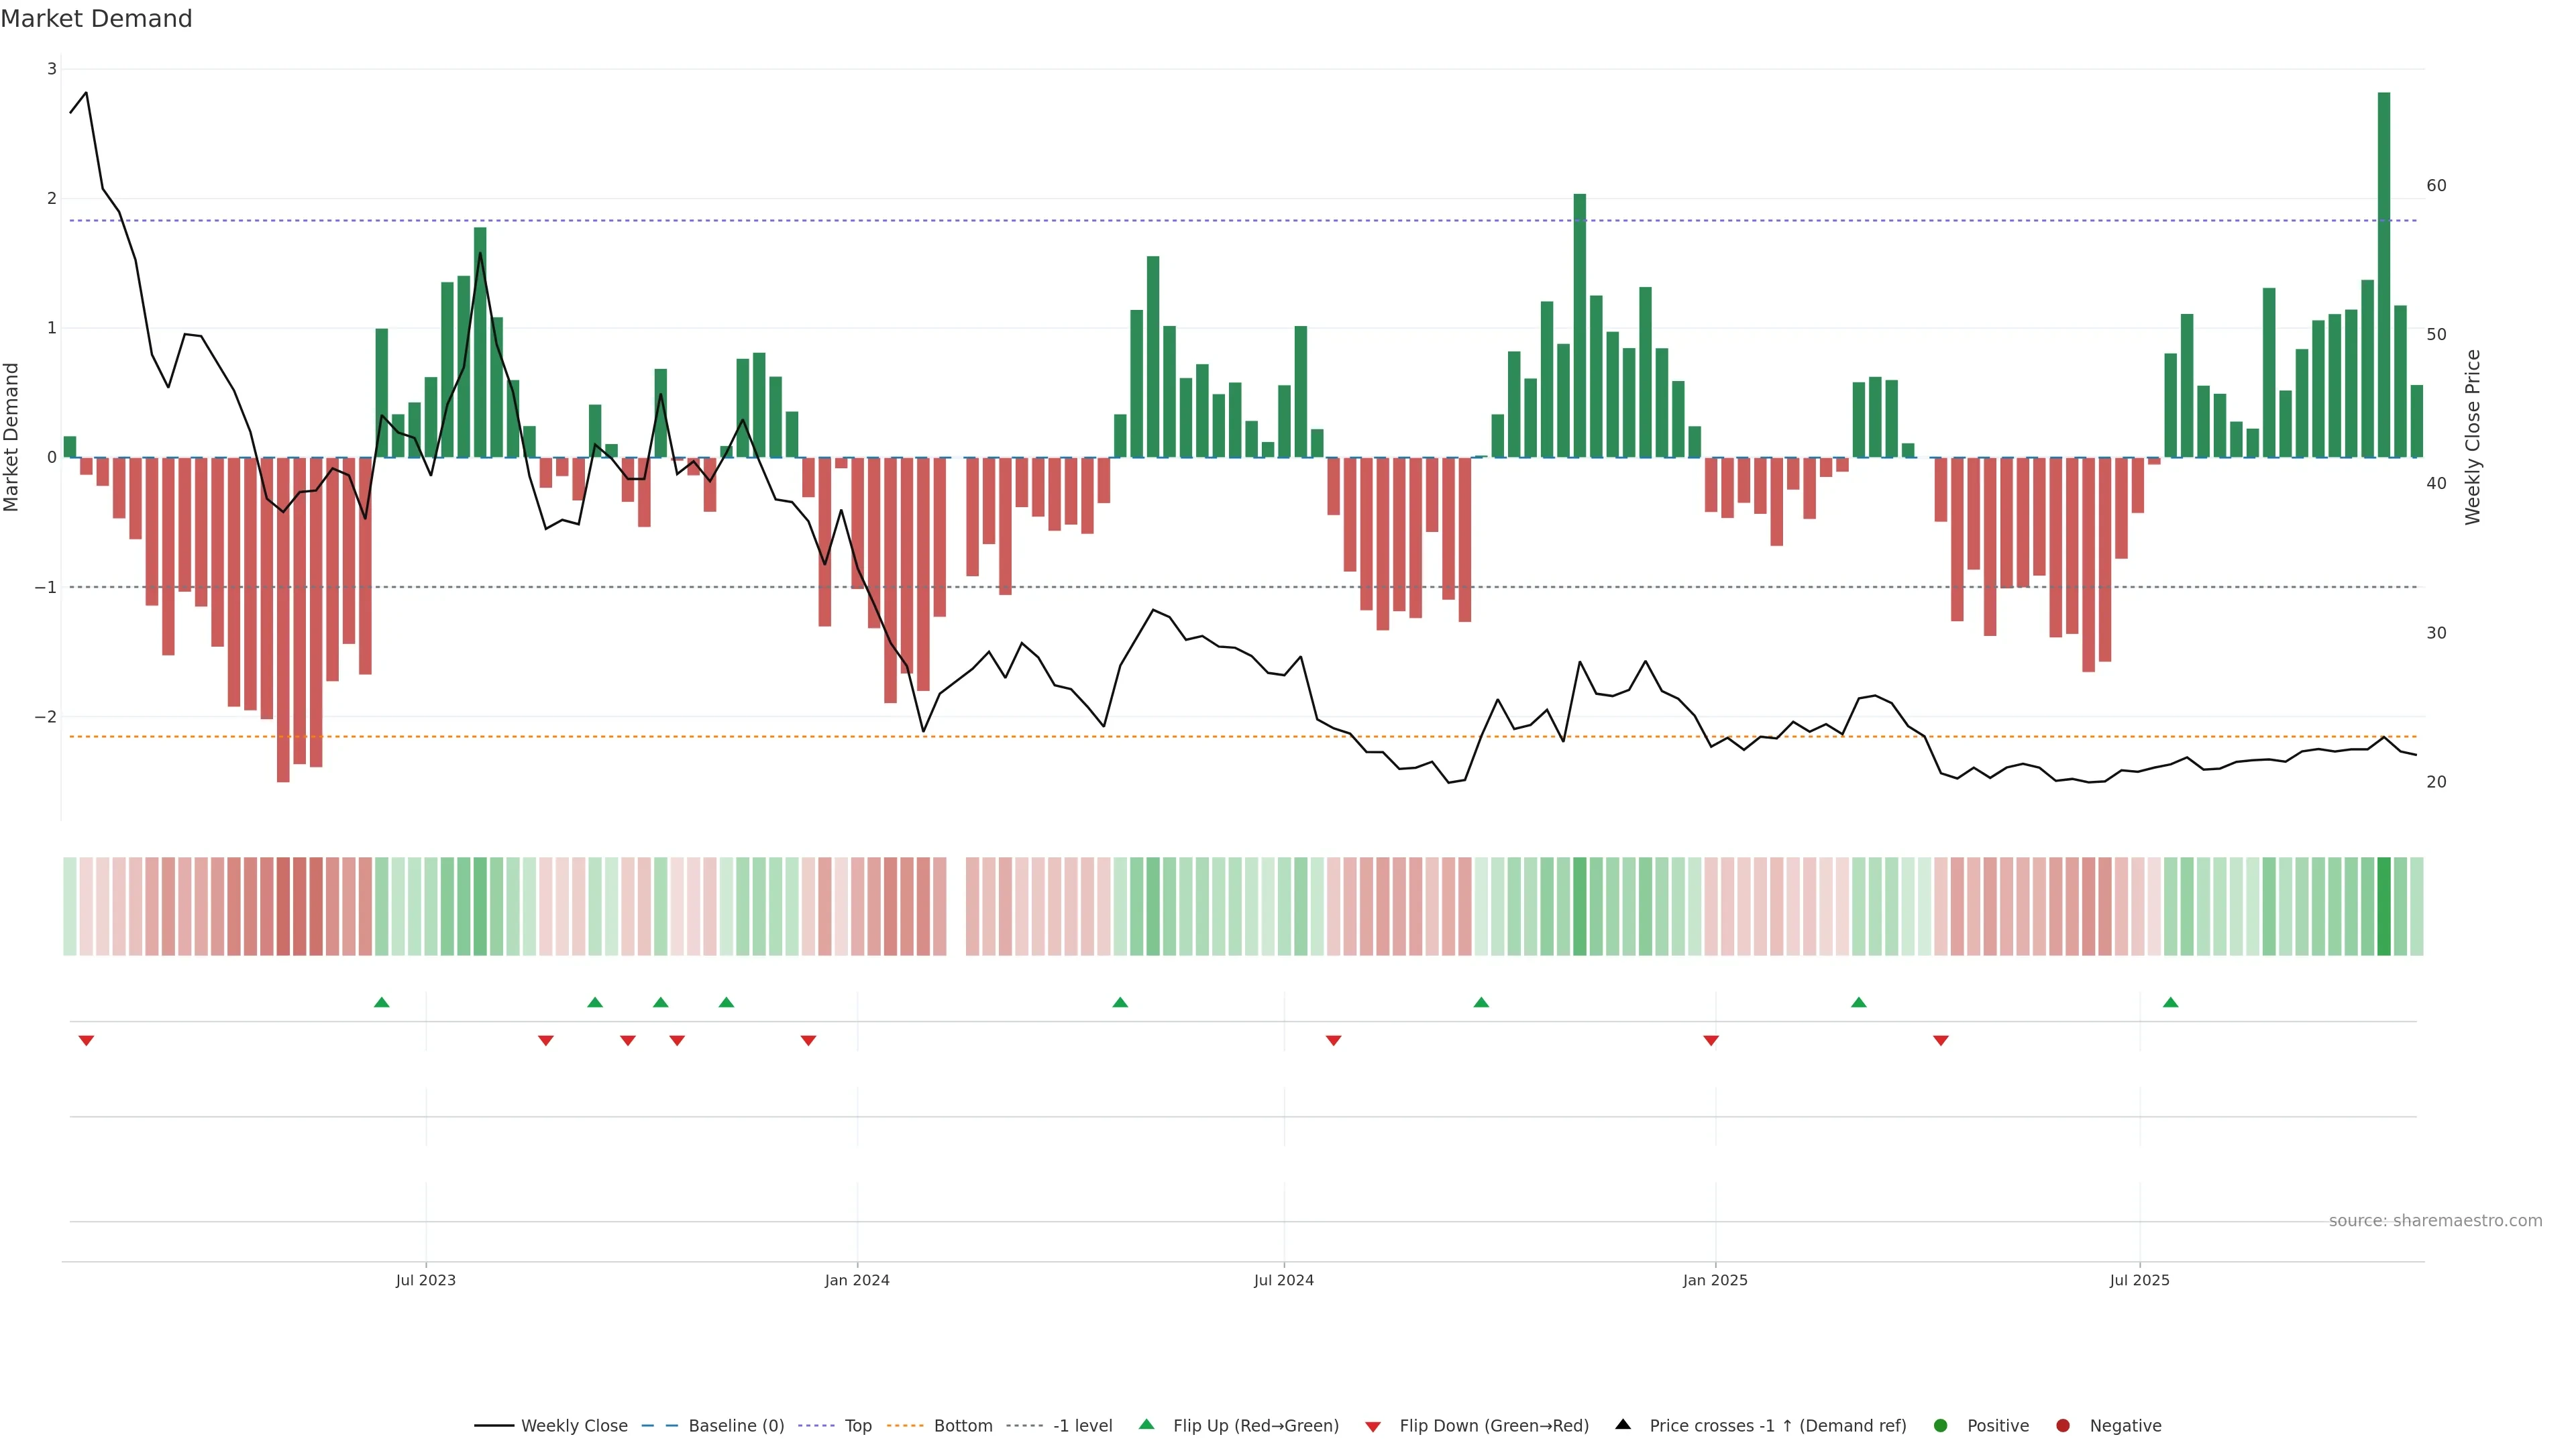
Task: Click the Jan 2024 x-axis label
Action: pos(857,1280)
